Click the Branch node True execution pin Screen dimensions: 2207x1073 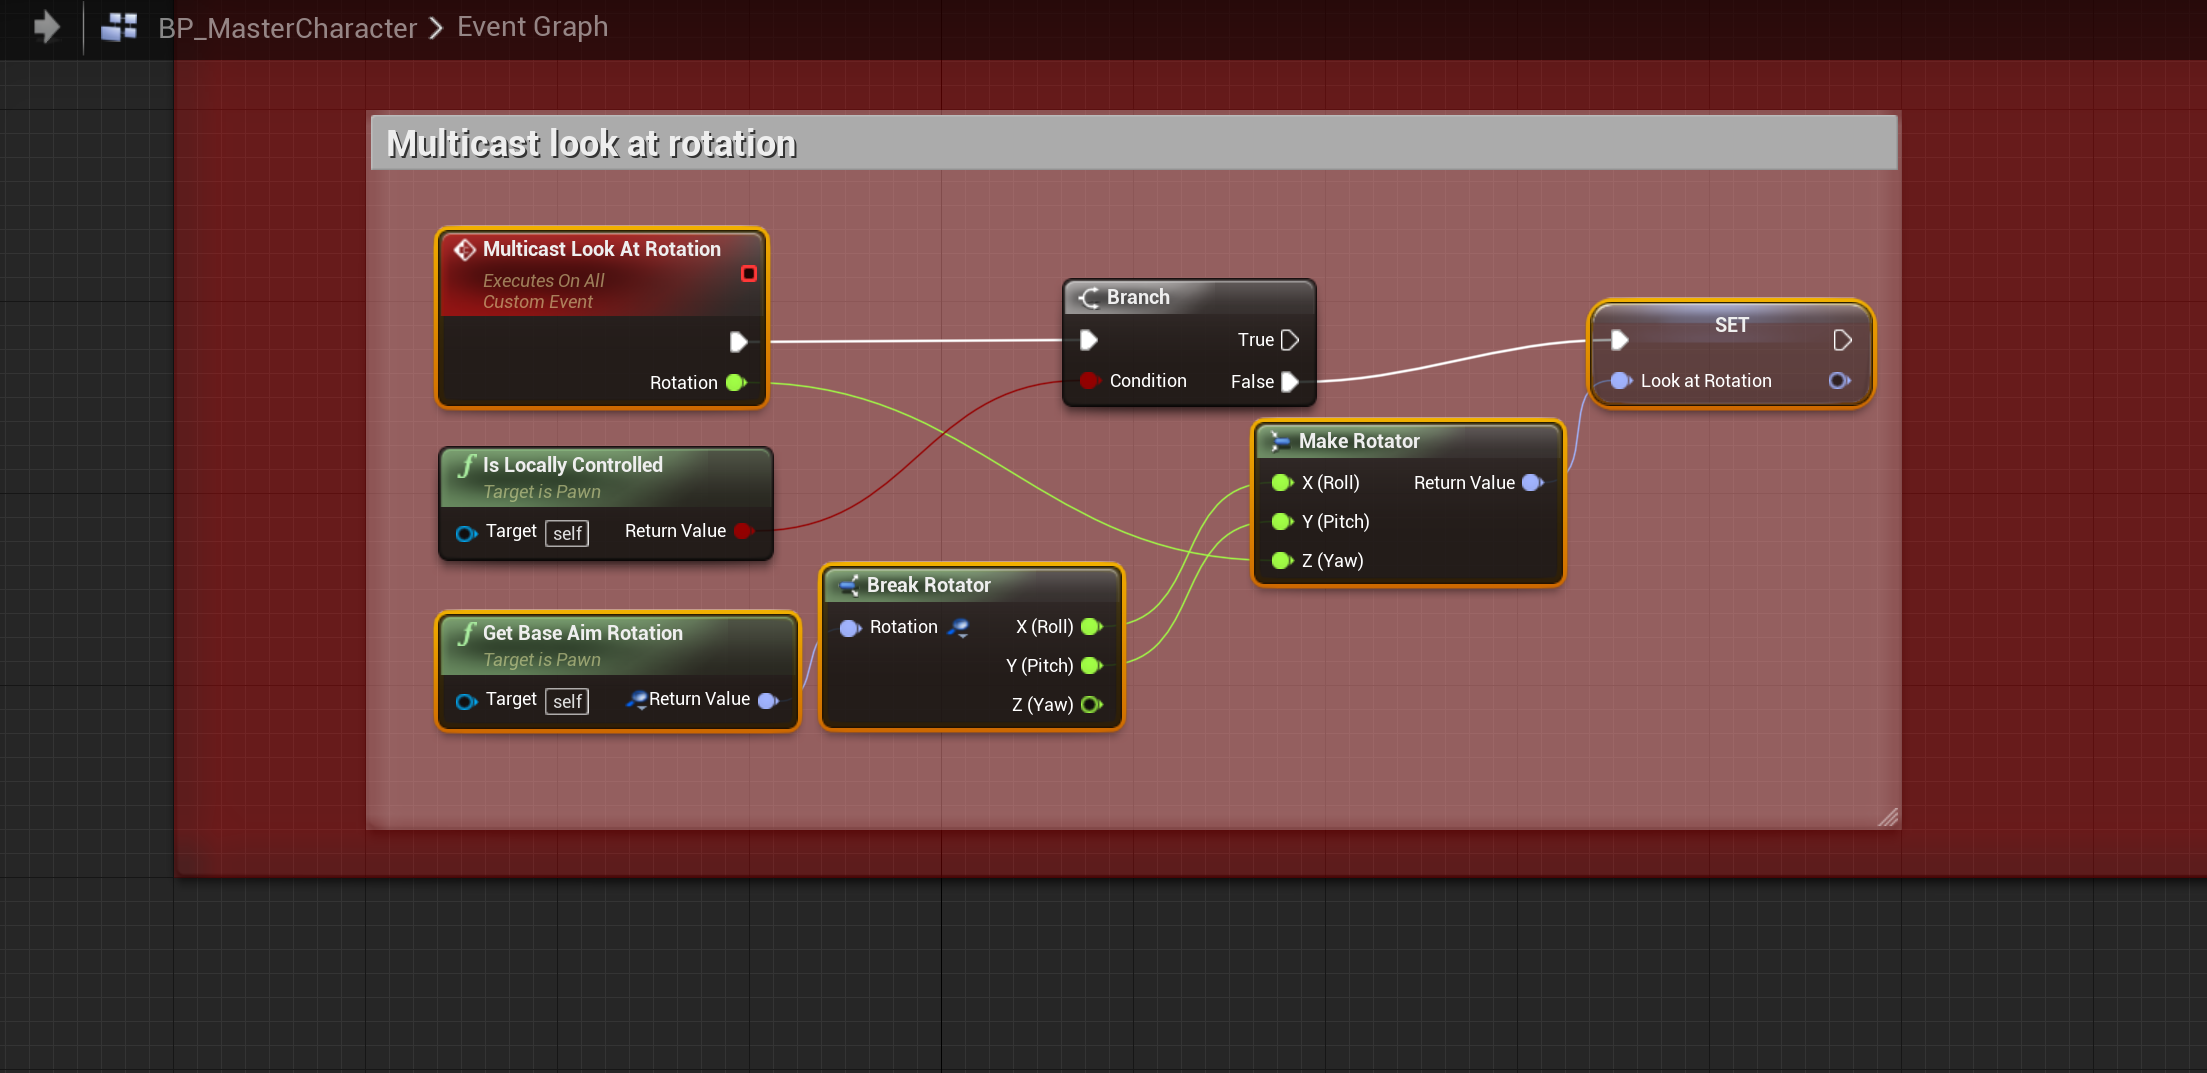1290,340
